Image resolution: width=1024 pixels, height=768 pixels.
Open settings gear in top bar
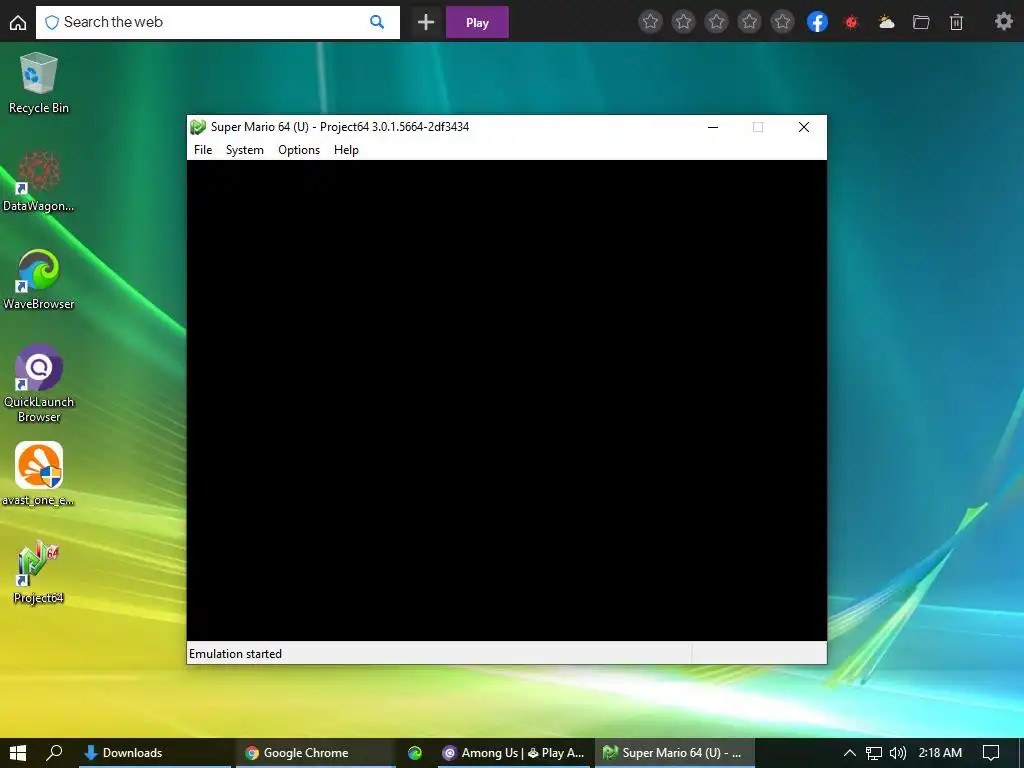tap(1003, 22)
